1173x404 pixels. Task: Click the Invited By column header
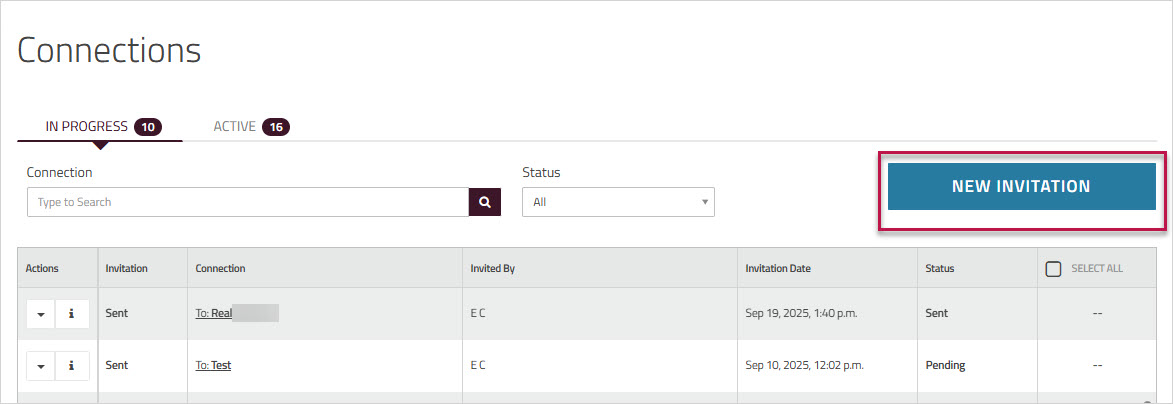(x=493, y=268)
